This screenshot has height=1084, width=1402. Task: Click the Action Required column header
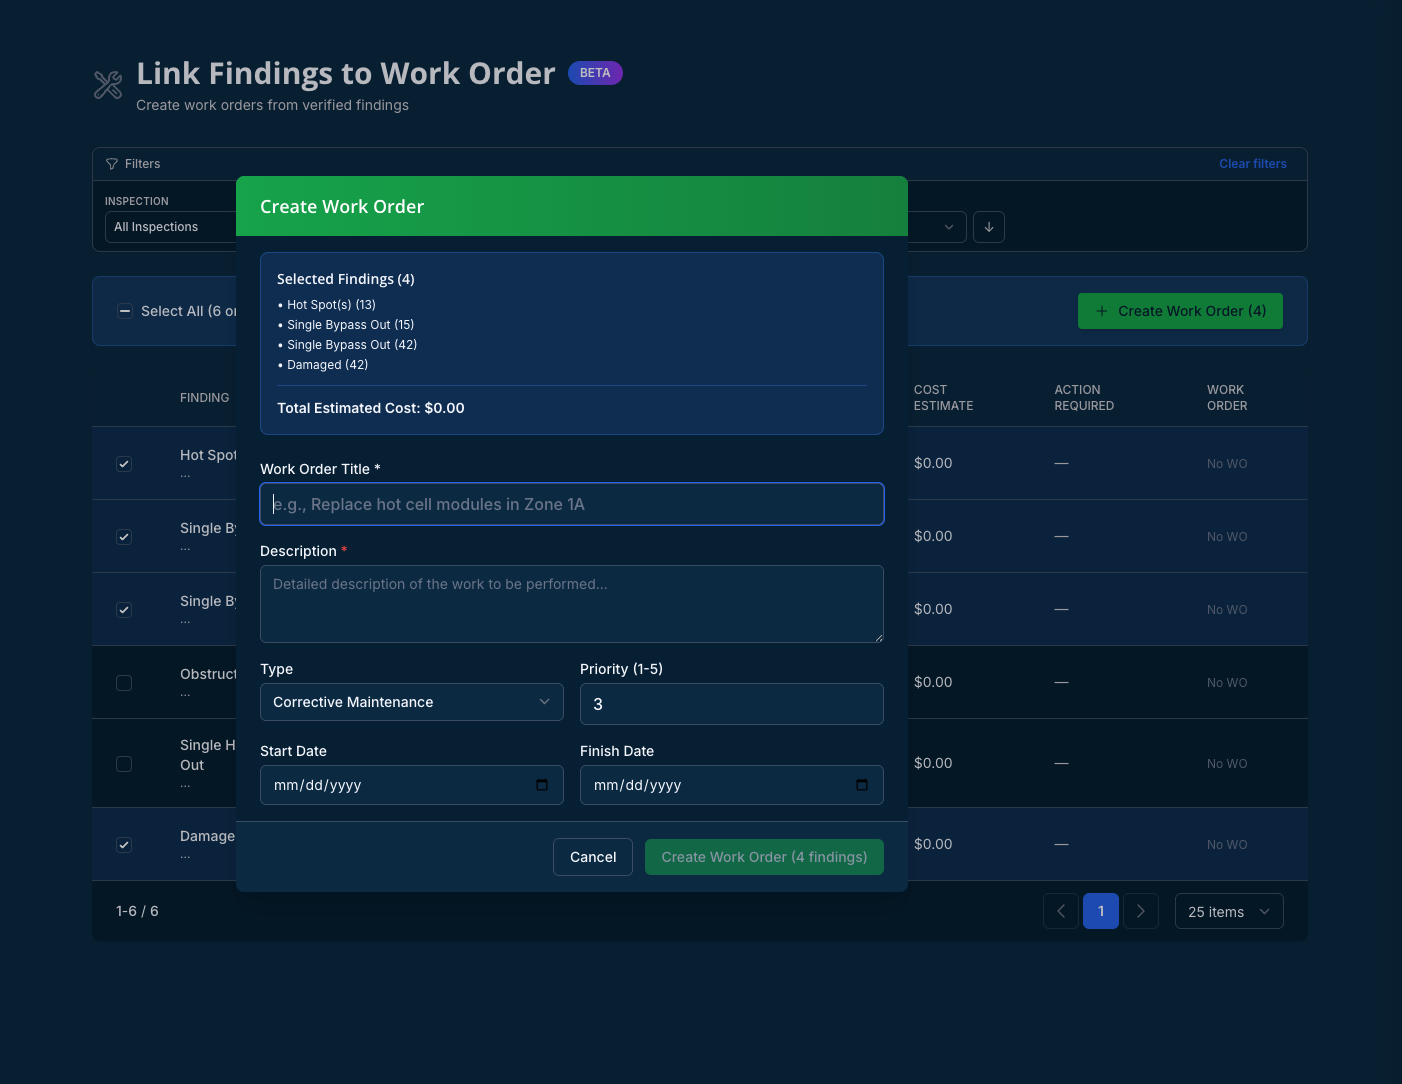tap(1084, 398)
